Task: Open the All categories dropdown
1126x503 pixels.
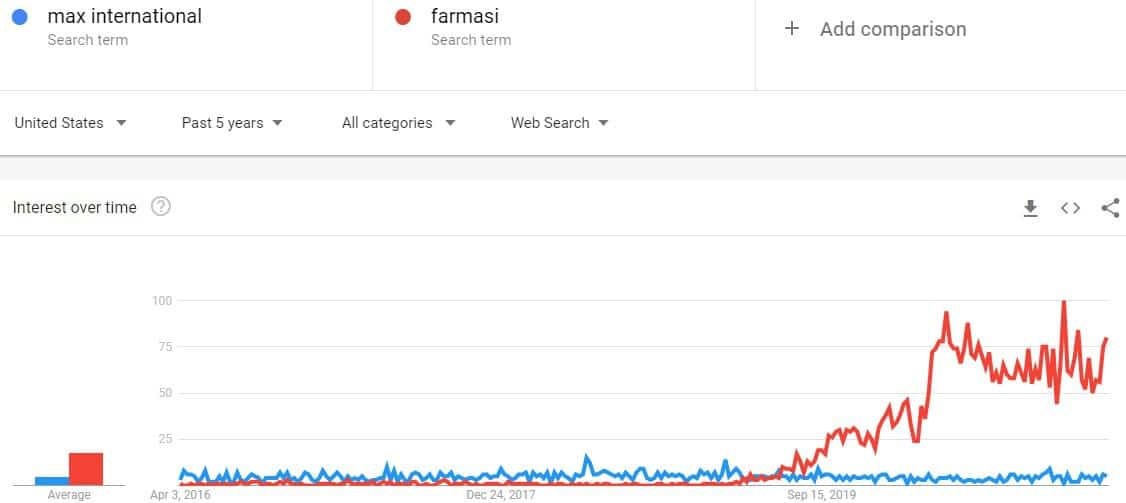Action: [399, 123]
